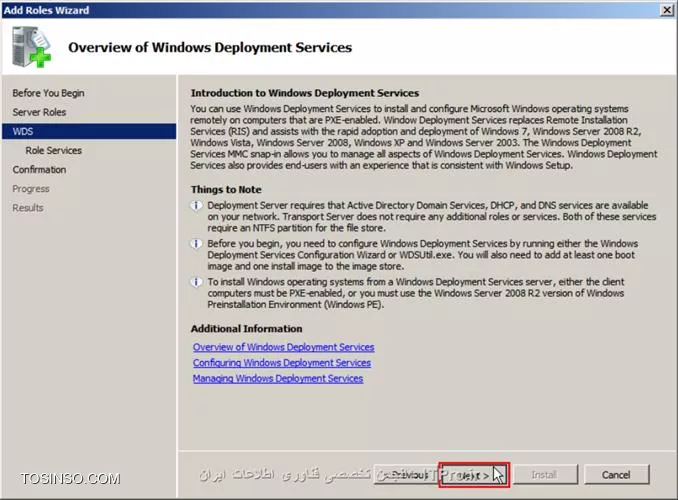
Task: Select the WDS step
Action: click(89, 131)
